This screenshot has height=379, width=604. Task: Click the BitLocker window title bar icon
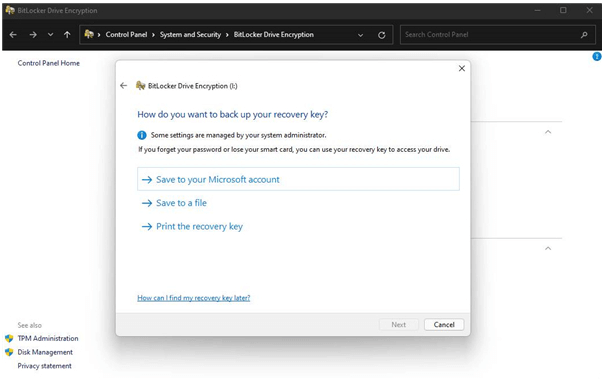point(10,10)
